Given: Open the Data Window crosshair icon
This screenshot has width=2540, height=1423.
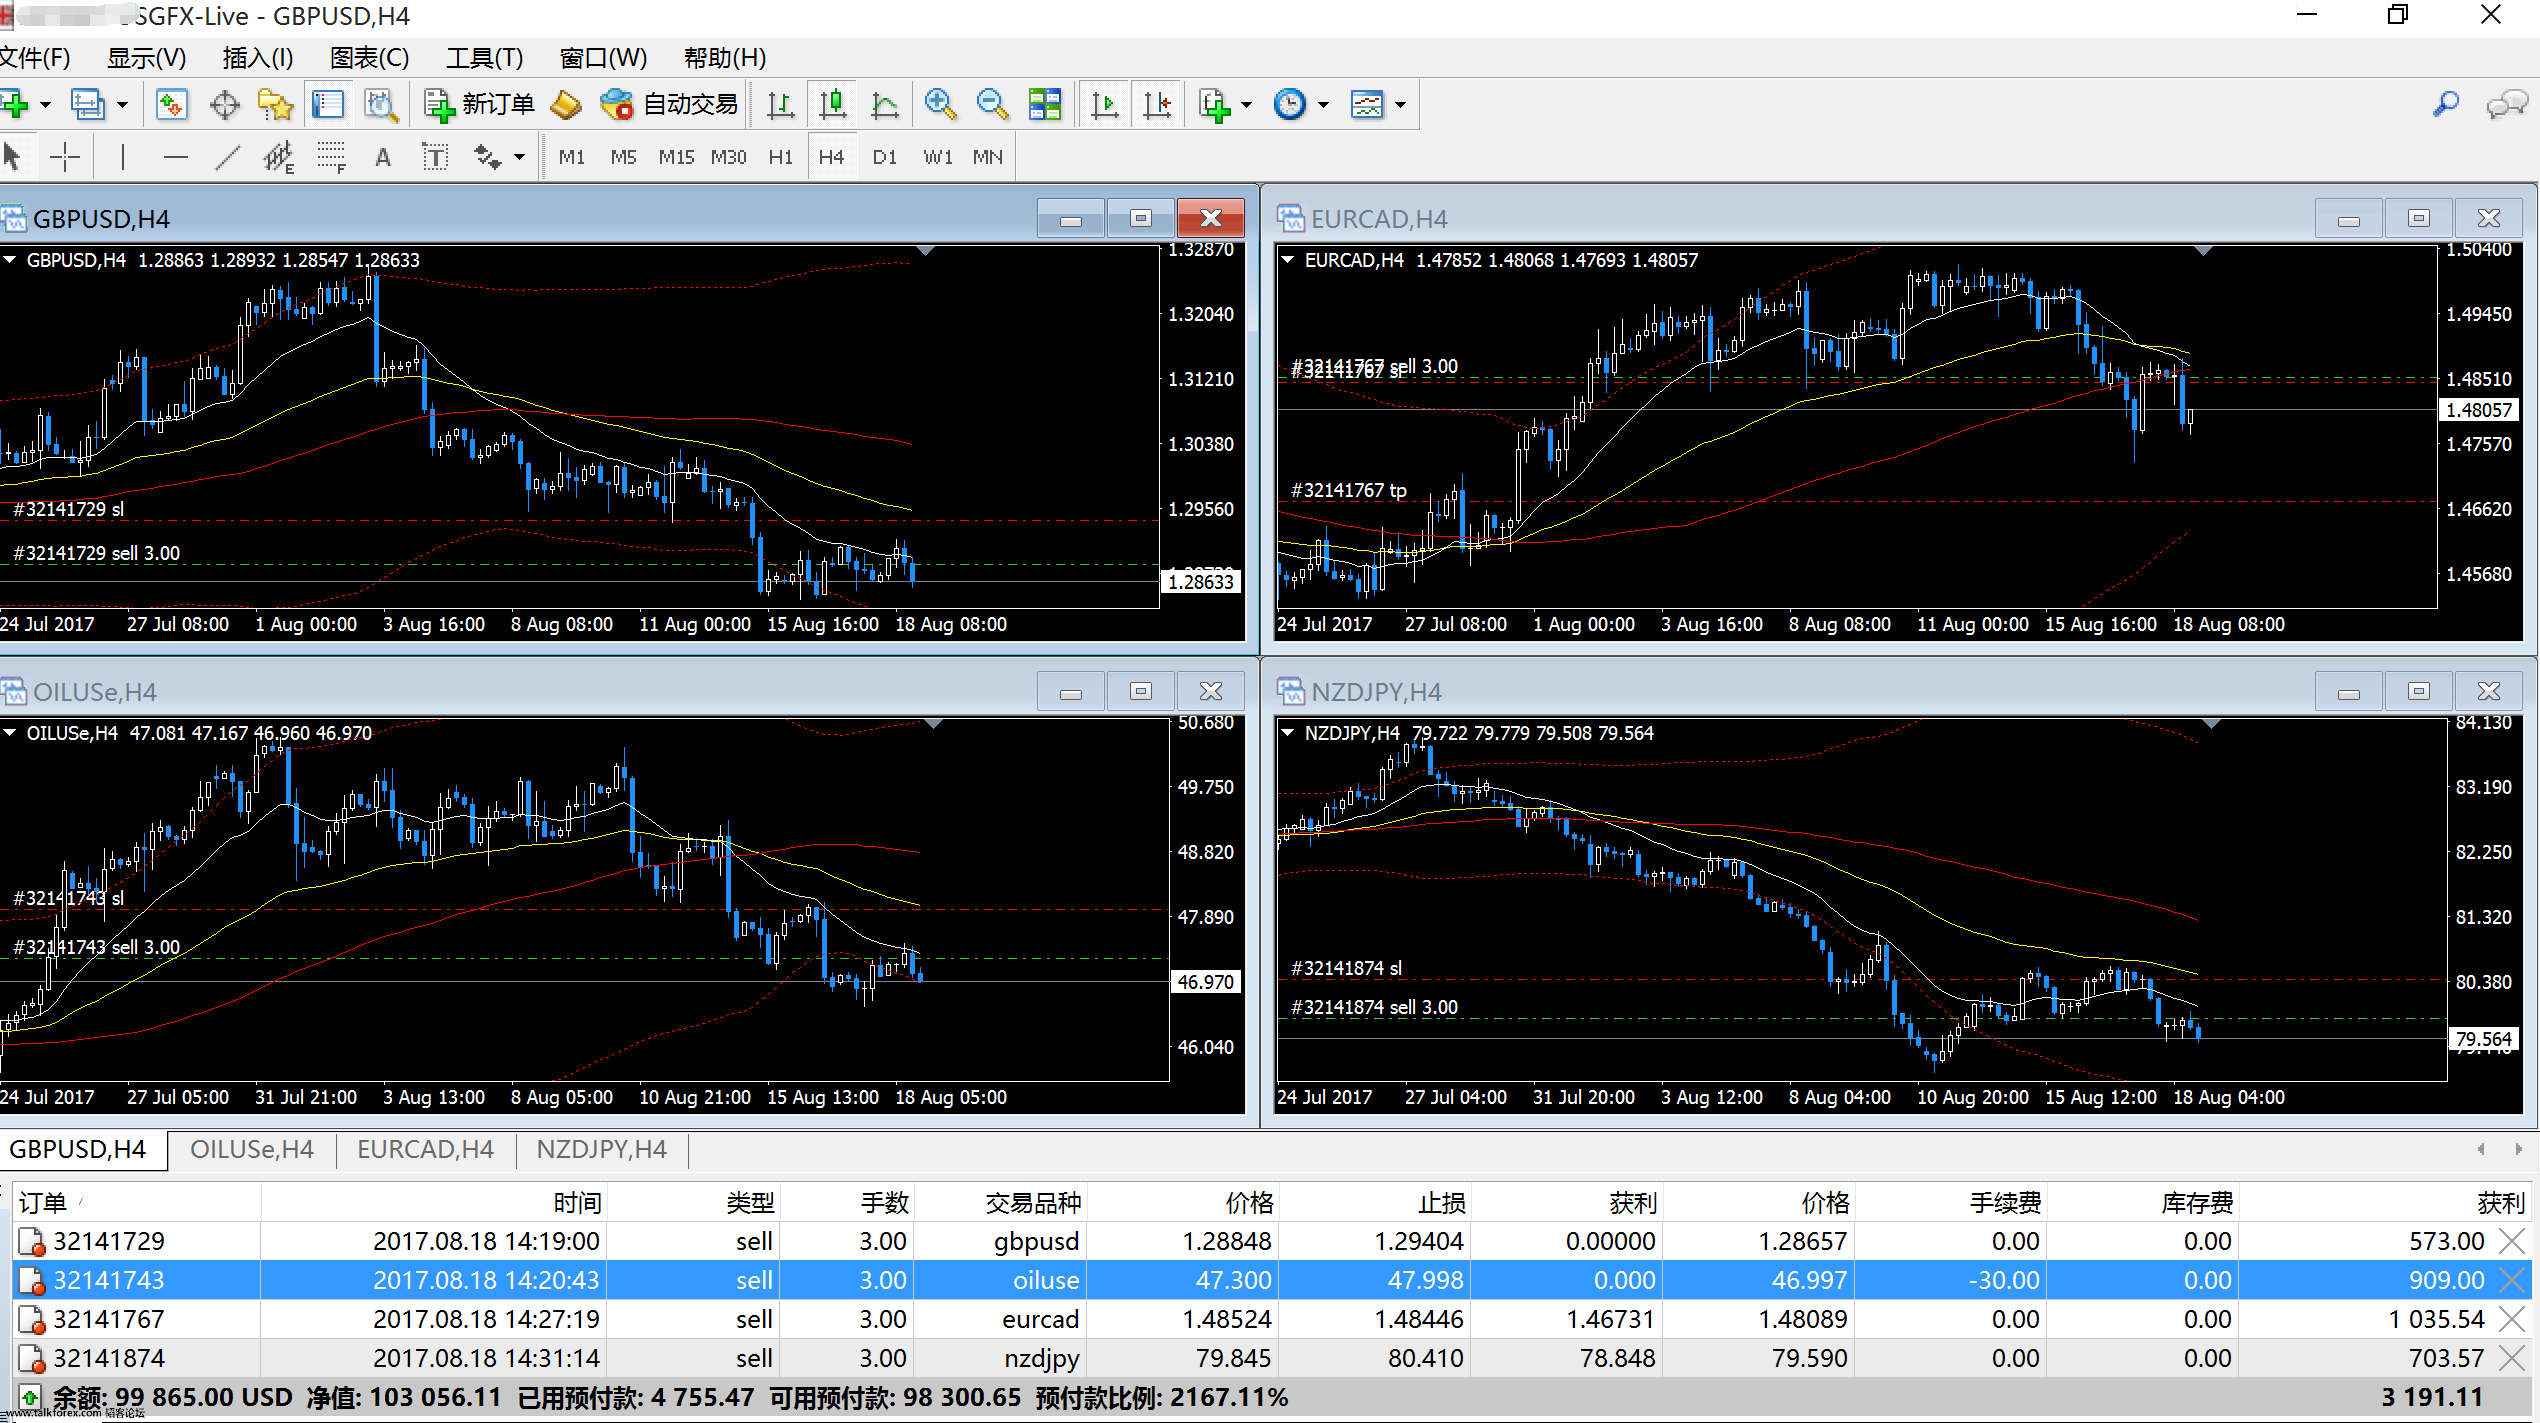Looking at the screenshot, I should point(224,104).
